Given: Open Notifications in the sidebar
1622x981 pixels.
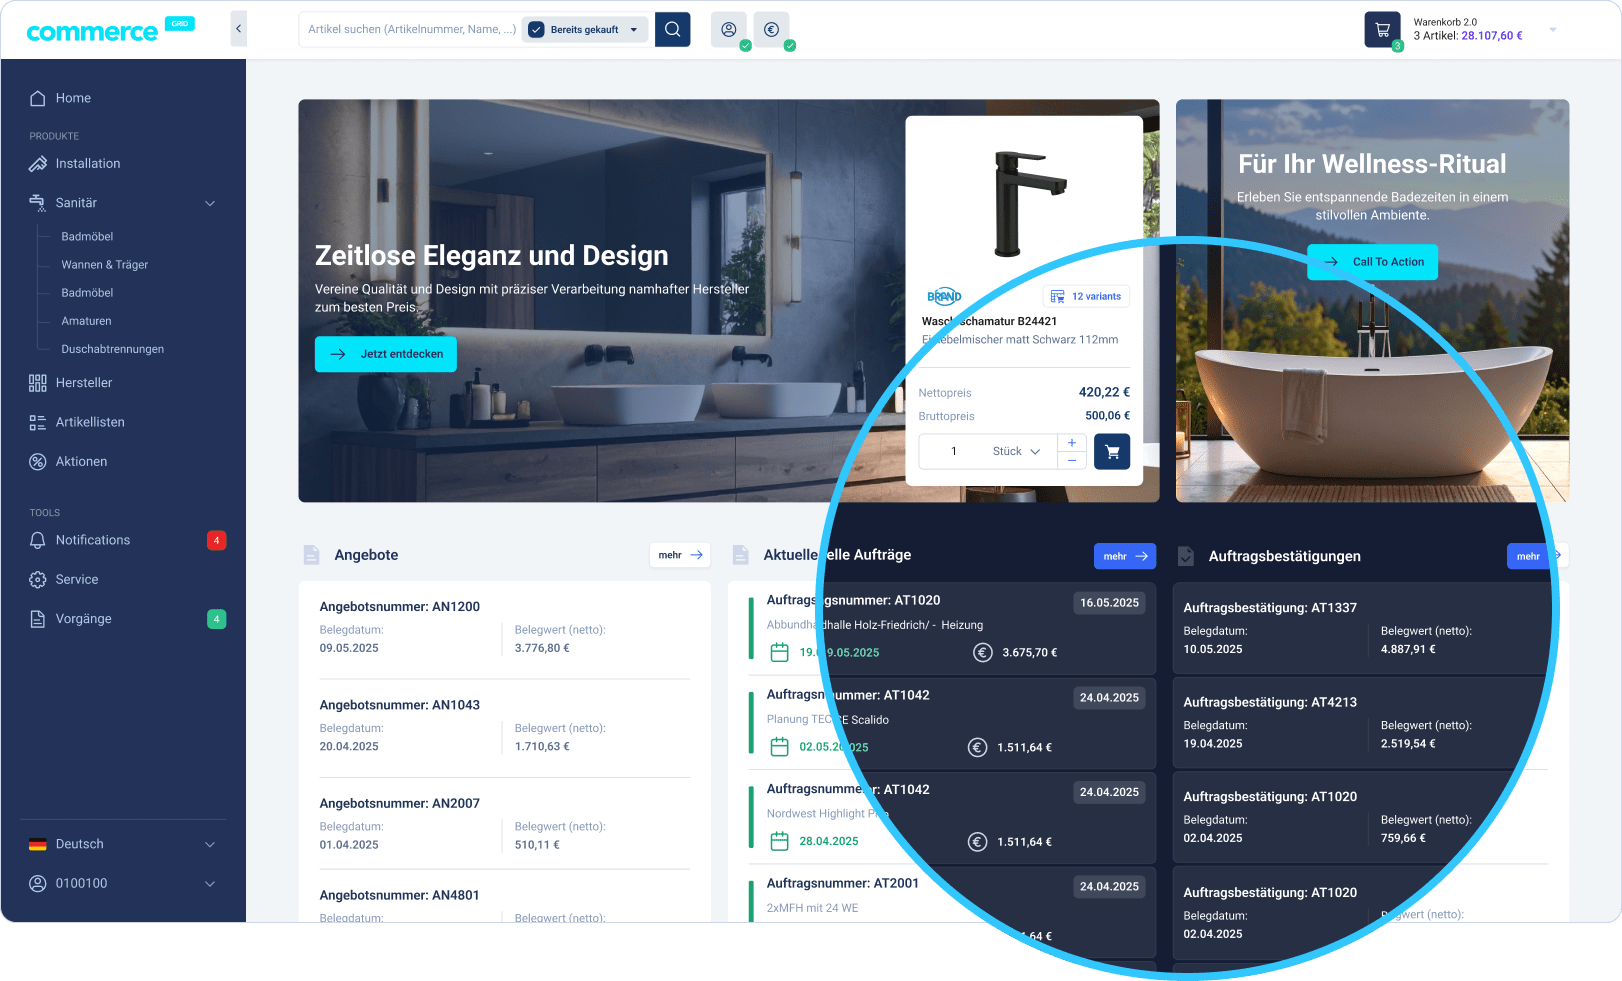Looking at the screenshot, I should 93,540.
